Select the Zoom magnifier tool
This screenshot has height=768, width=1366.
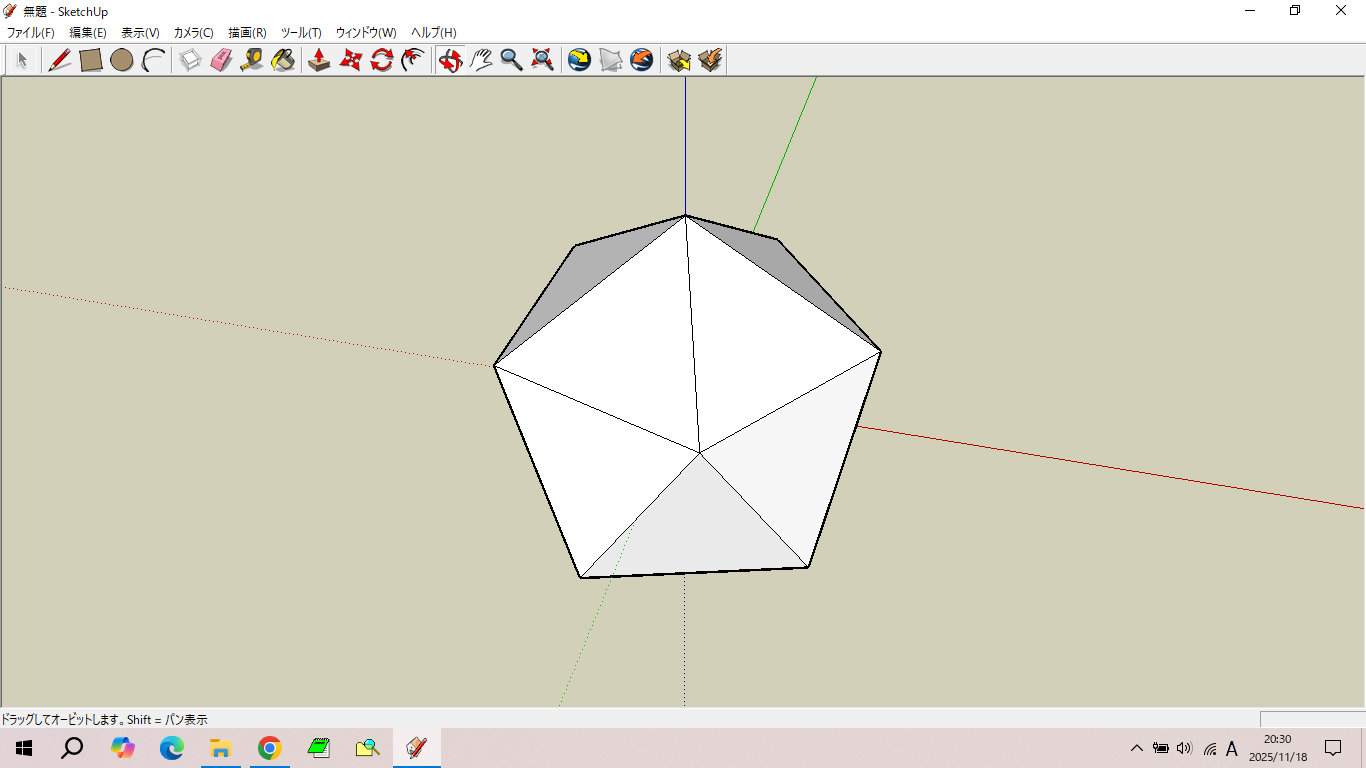(x=511, y=60)
